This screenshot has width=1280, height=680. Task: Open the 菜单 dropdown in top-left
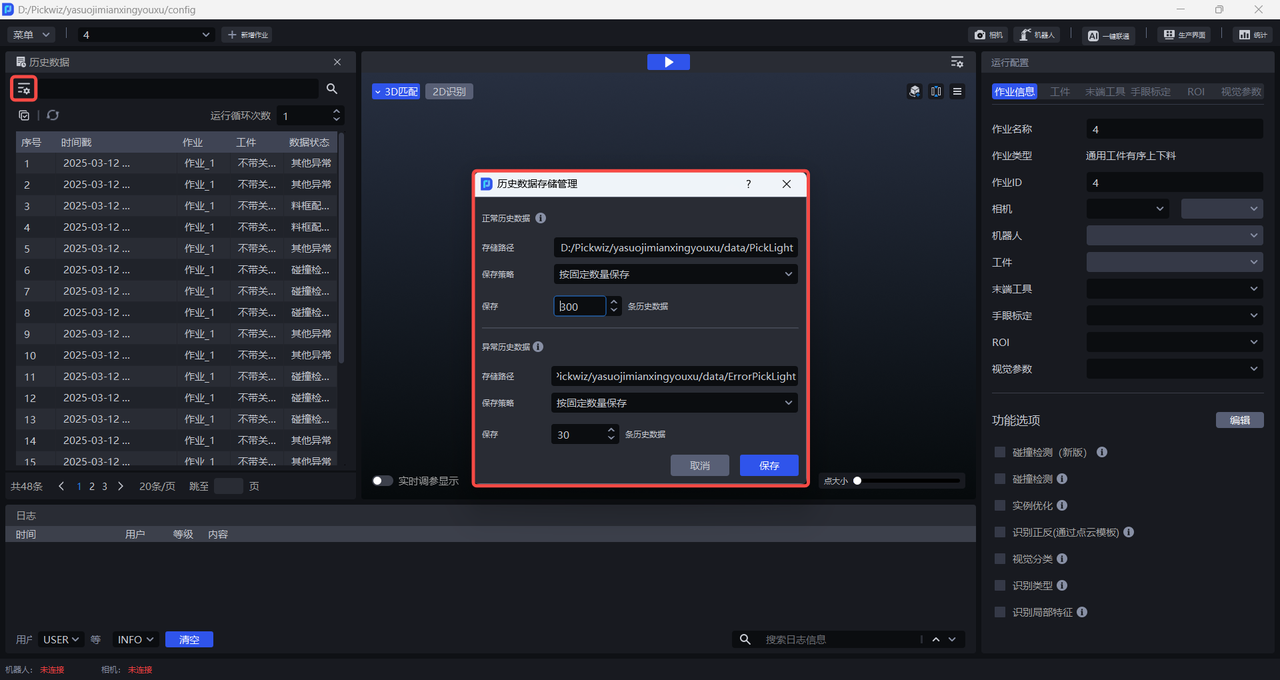(32, 35)
